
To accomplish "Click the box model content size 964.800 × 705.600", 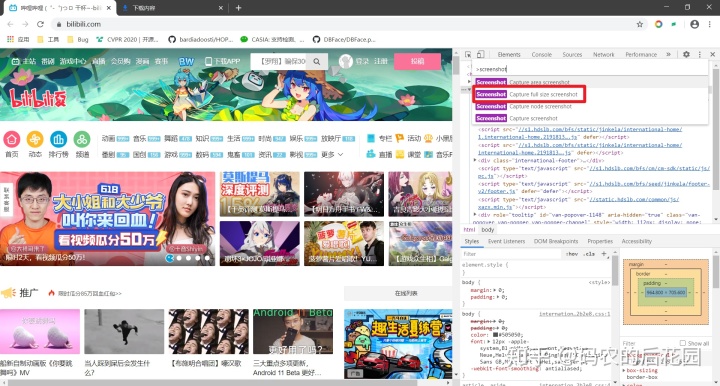I will coord(665,292).
